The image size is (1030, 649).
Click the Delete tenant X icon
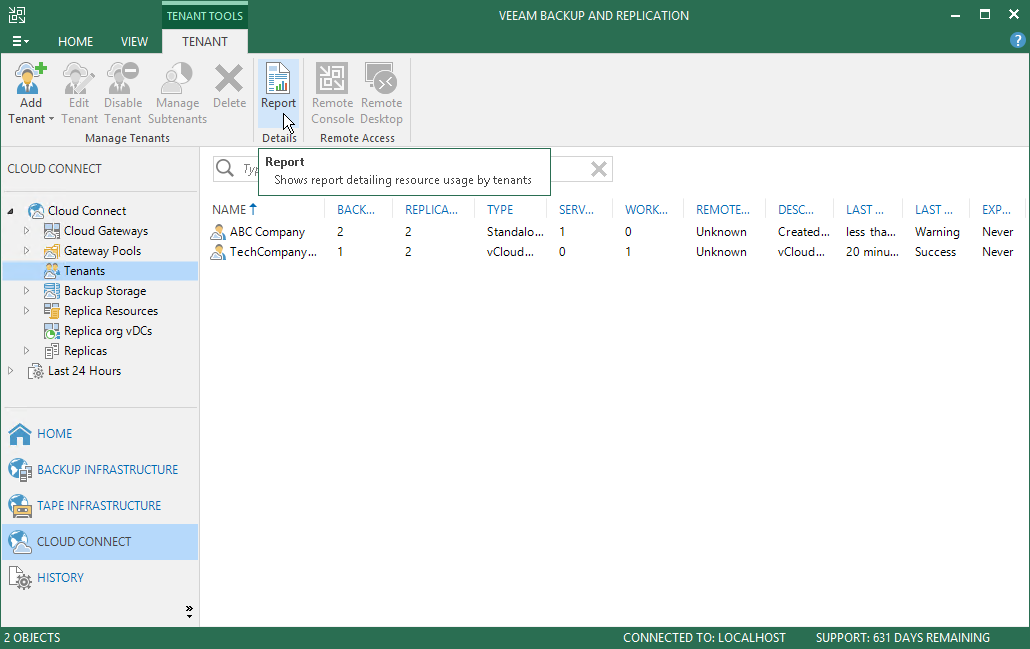click(x=229, y=79)
